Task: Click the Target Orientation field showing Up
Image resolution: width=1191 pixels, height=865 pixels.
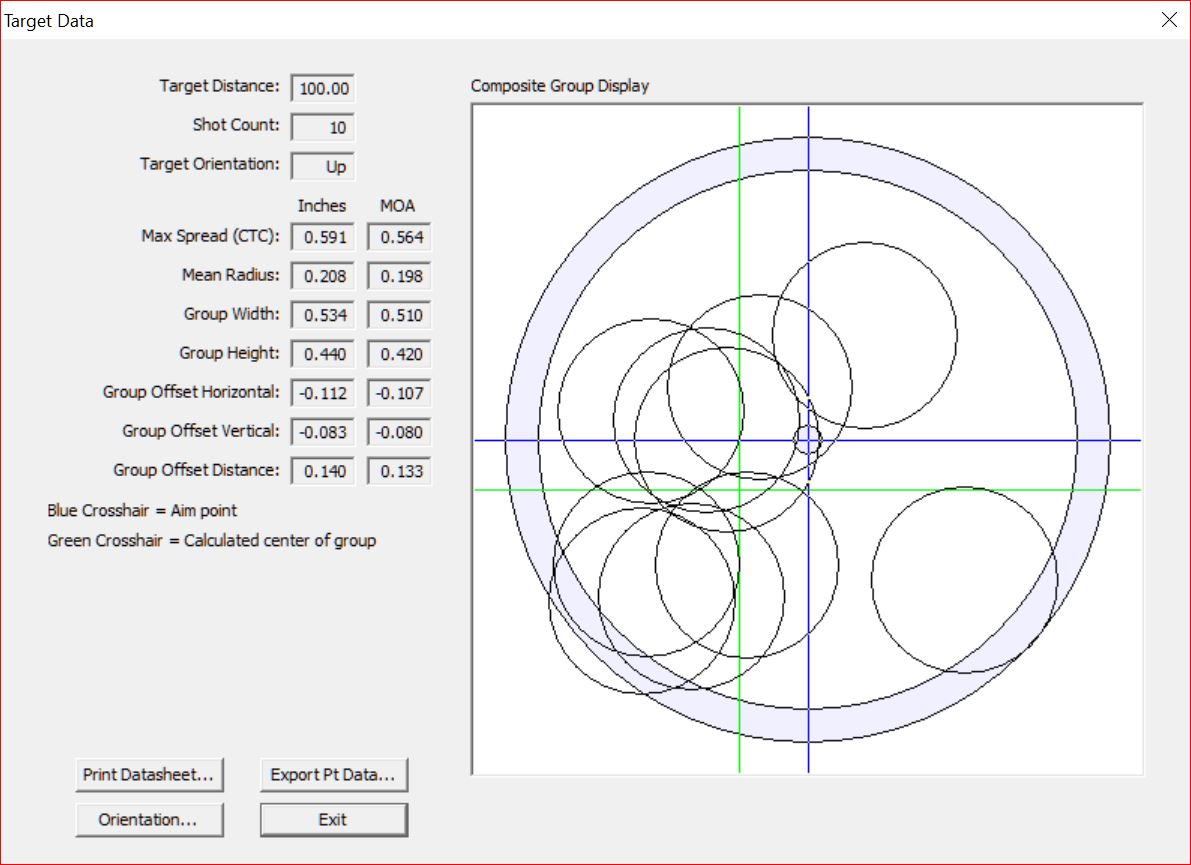Action: pyautogui.click(x=323, y=166)
